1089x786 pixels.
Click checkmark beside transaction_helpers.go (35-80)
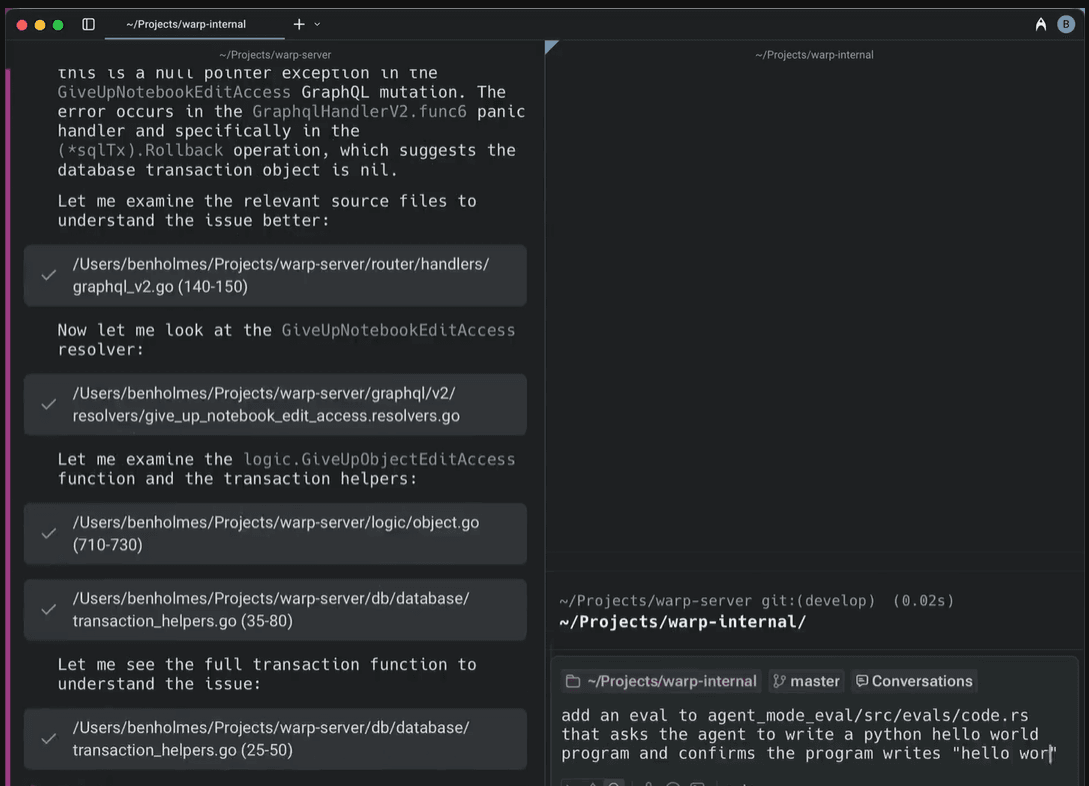coord(48,609)
